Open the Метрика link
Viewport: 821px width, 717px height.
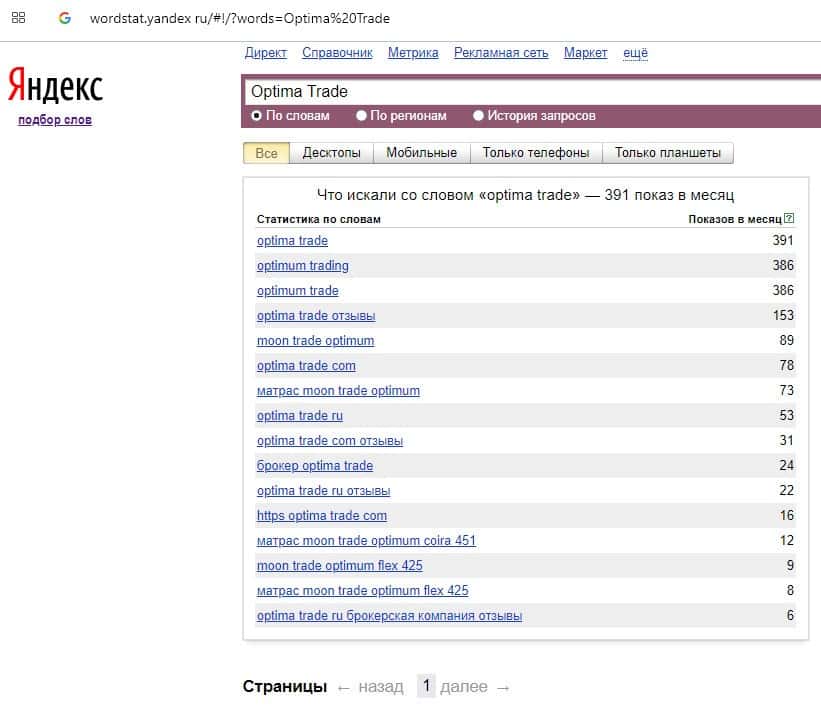click(413, 53)
